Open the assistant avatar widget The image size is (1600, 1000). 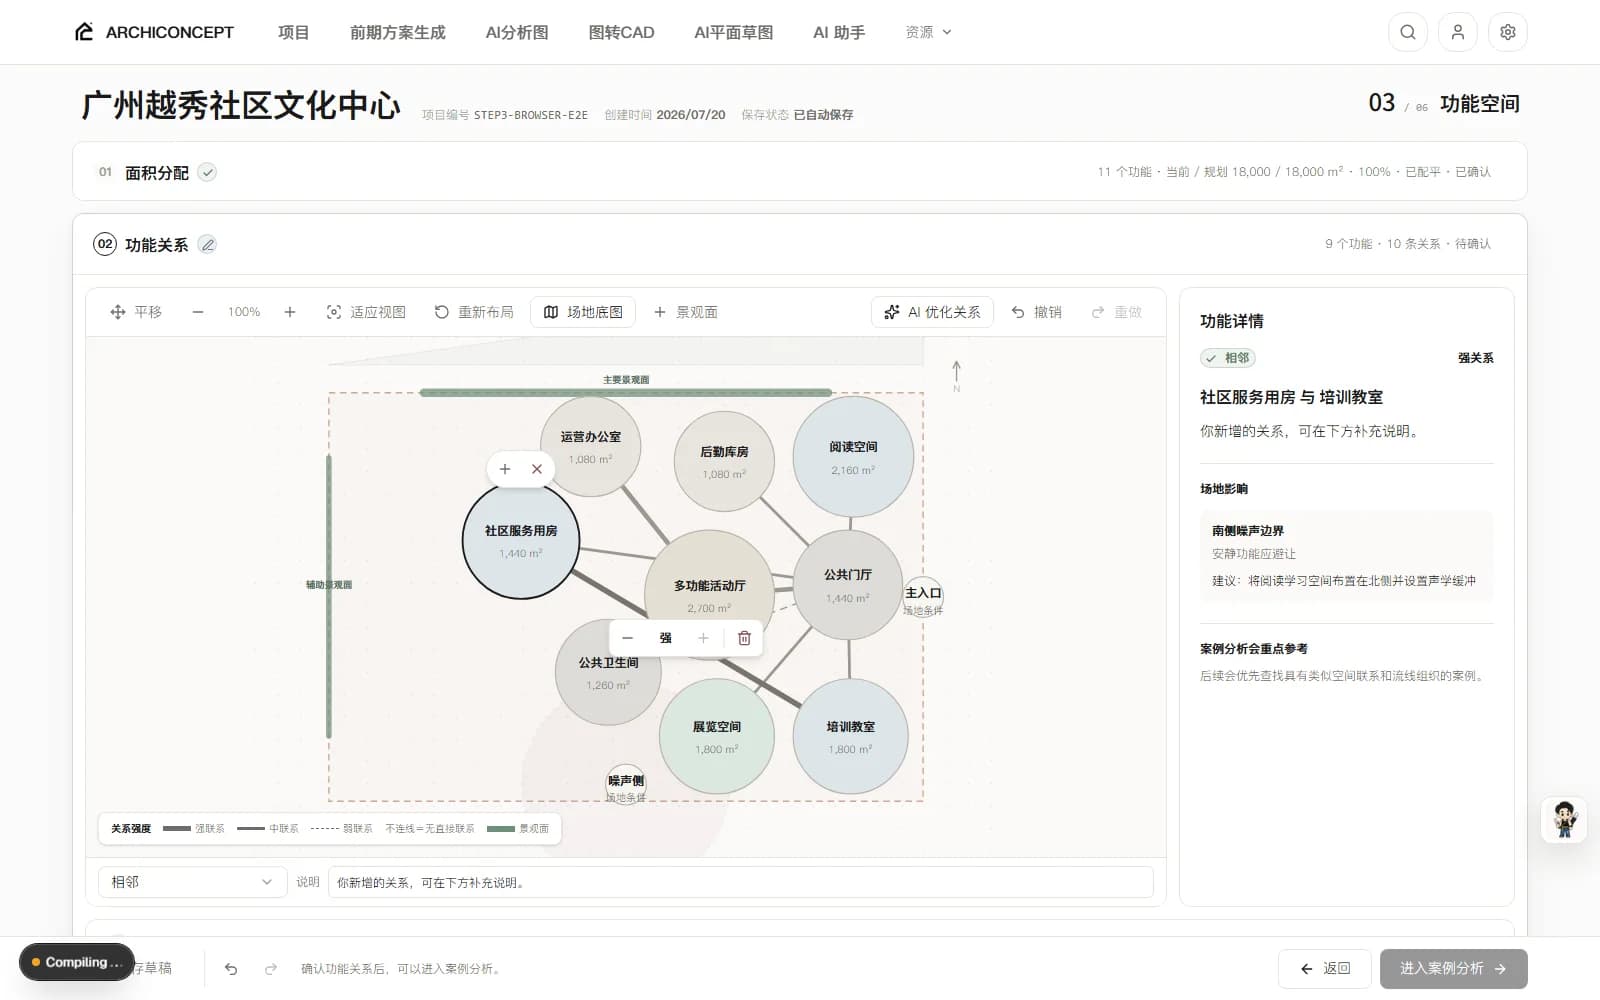(x=1564, y=820)
